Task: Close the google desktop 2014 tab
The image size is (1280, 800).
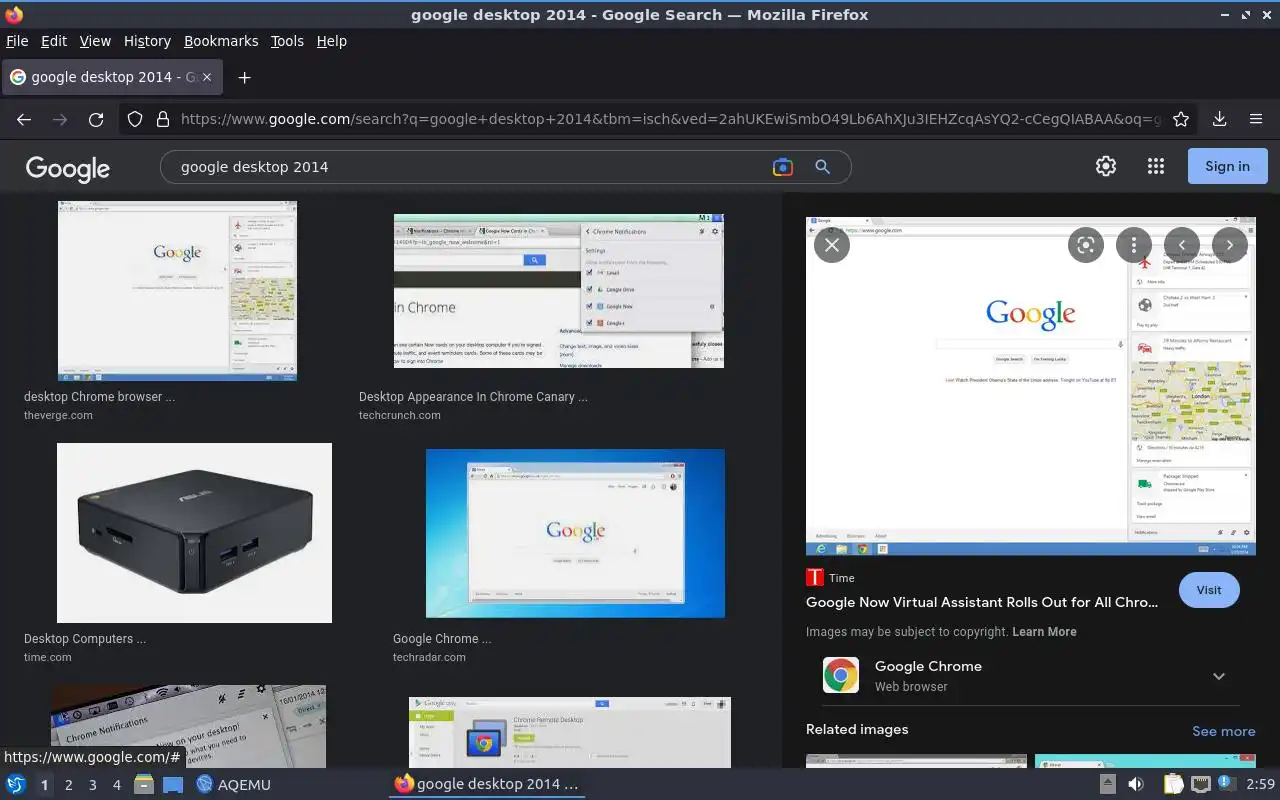Action: tap(207, 77)
